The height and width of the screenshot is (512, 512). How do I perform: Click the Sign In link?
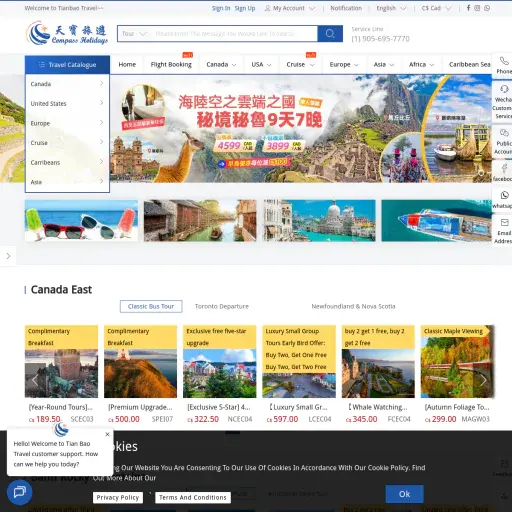click(x=221, y=8)
